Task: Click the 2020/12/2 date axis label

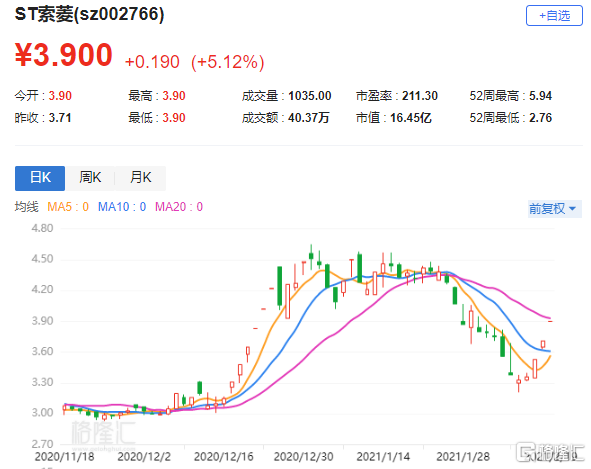Action: tap(144, 457)
